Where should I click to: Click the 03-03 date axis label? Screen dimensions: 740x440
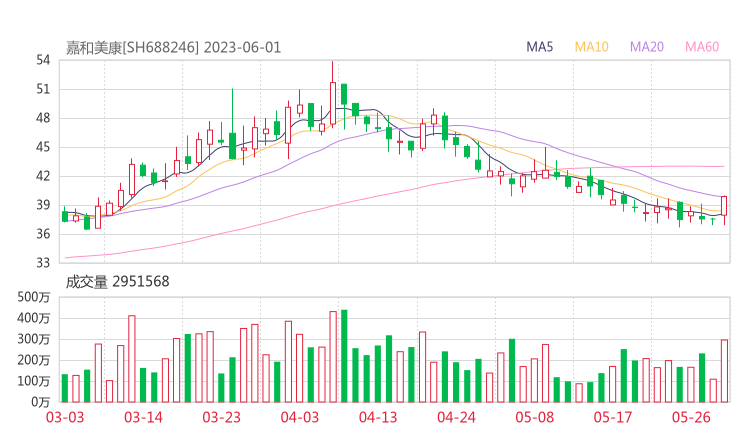tap(65, 417)
